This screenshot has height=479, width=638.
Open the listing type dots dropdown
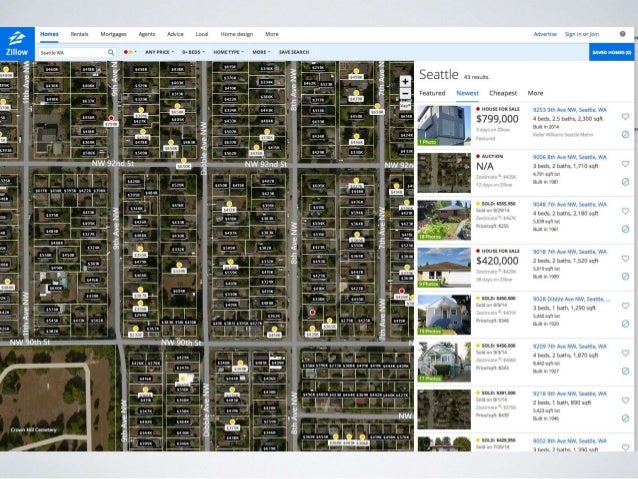[x=130, y=52]
